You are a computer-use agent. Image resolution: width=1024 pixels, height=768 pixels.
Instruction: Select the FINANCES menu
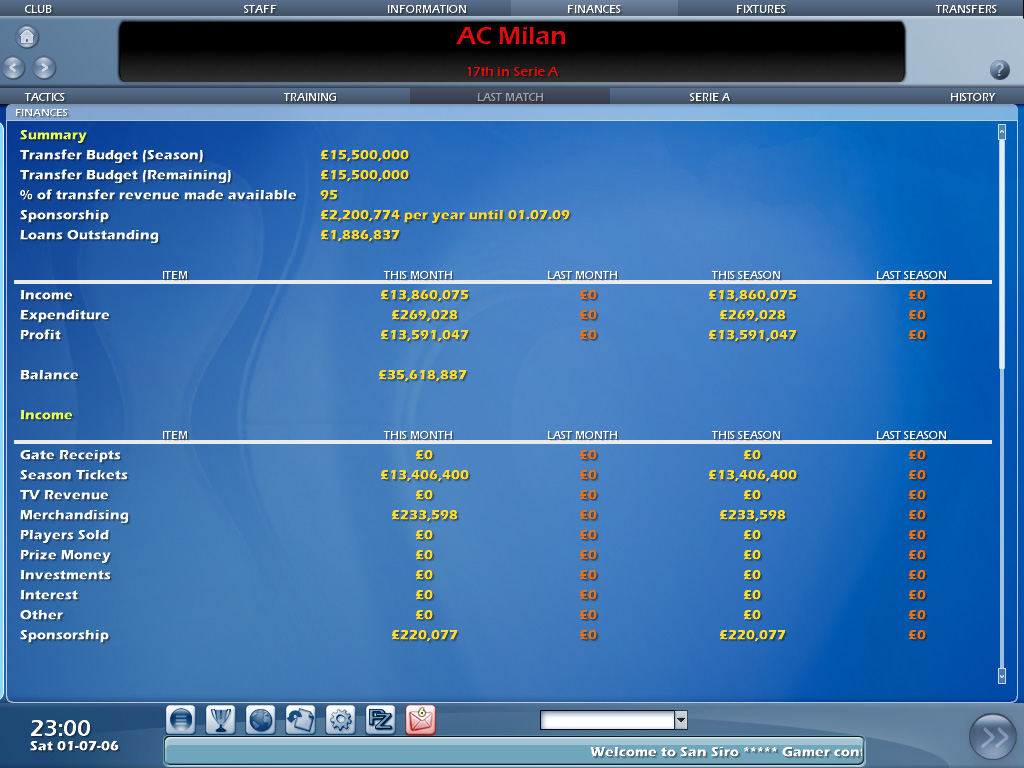[594, 8]
